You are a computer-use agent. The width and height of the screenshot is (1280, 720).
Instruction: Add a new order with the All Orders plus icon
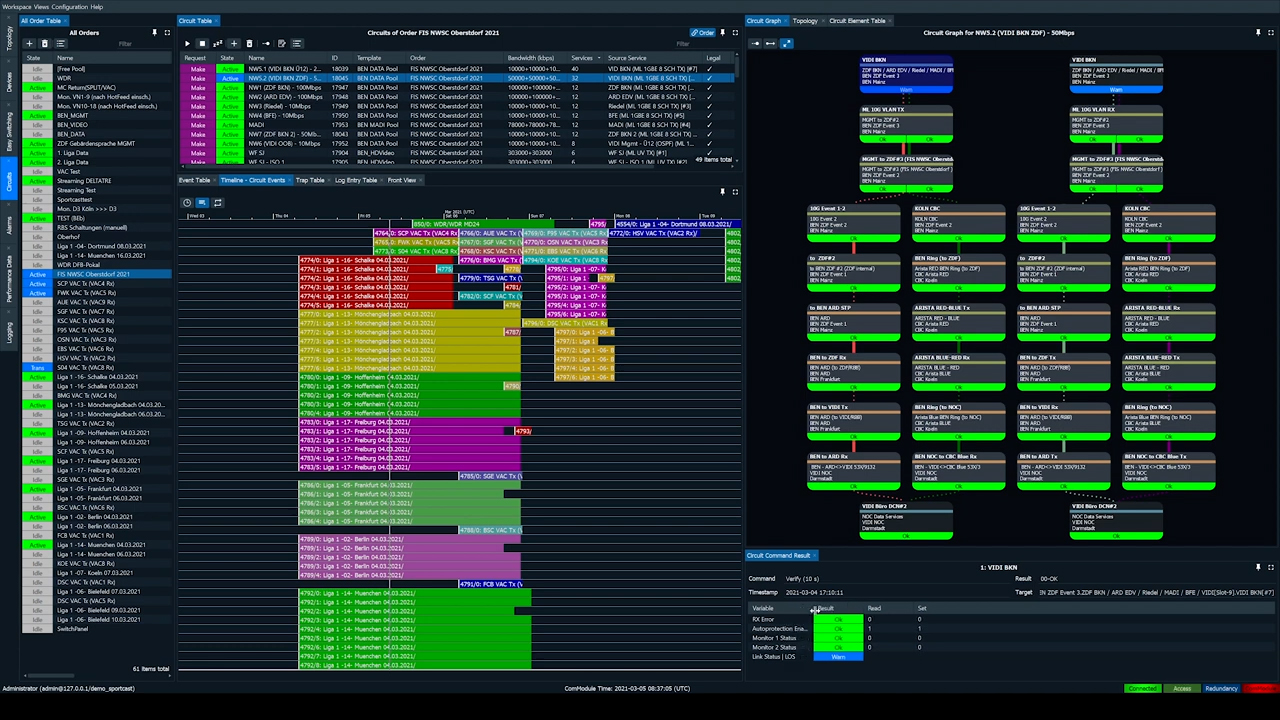(x=29, y=44)
